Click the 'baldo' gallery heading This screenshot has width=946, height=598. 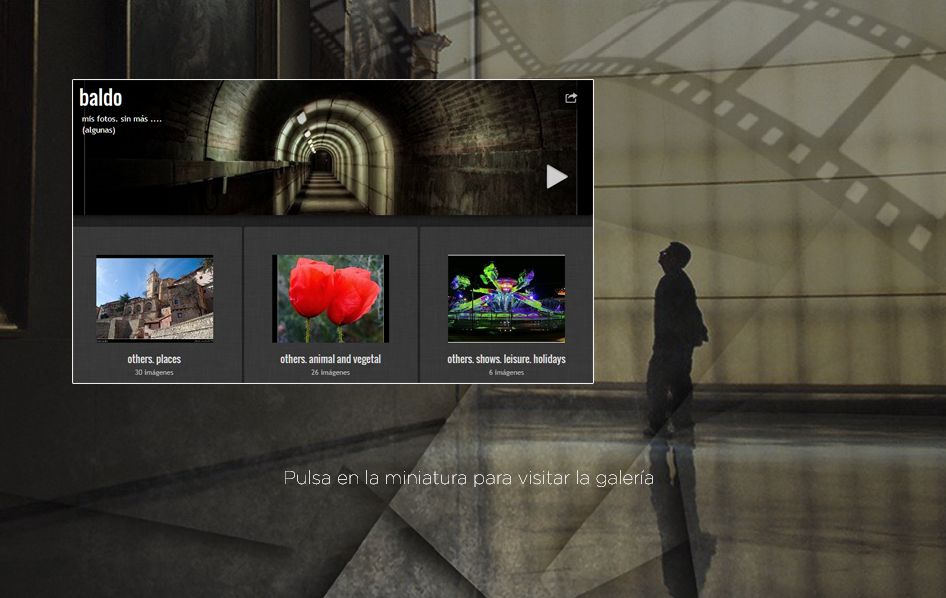(101, 98)
